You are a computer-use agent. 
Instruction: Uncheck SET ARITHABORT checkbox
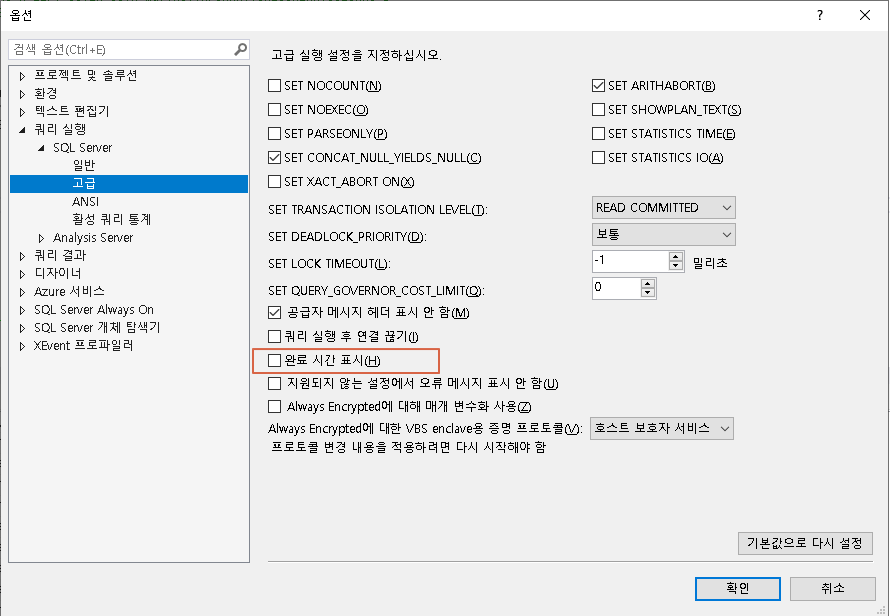tap(598, 86)
